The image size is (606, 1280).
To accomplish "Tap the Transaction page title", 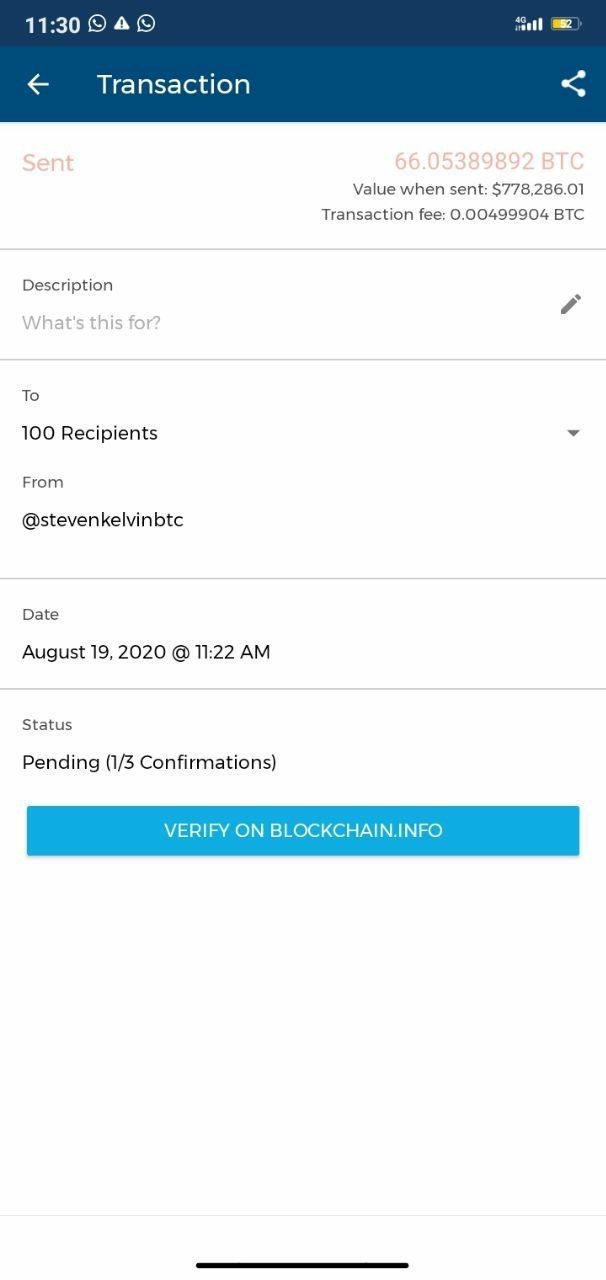I will coord(174,84).
